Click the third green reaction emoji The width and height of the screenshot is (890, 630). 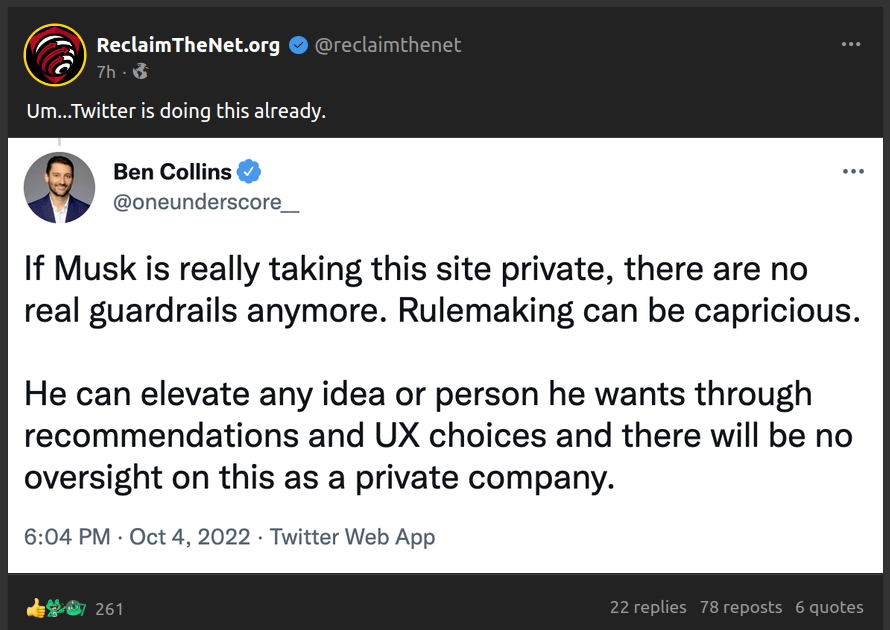click(76, 608)
